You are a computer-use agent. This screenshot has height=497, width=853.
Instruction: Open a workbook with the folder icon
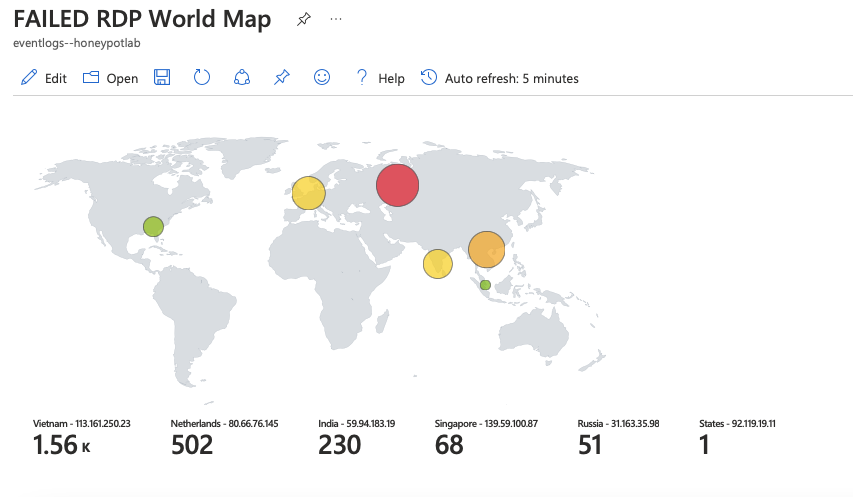point(91,78)
